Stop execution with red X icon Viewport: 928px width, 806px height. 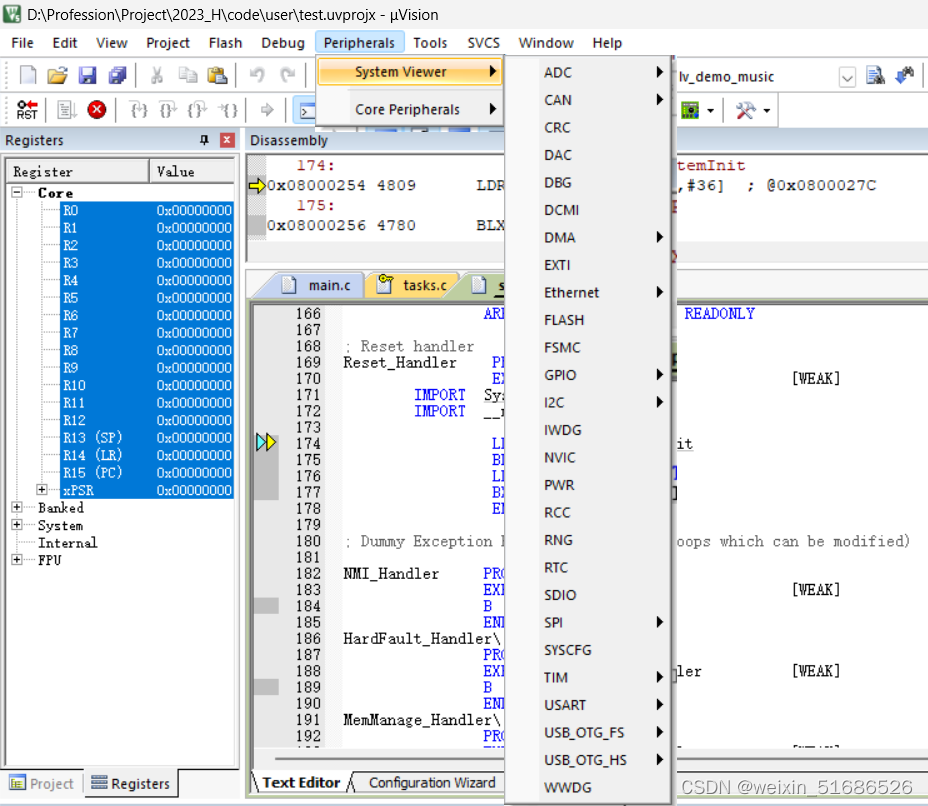[96, 109]
